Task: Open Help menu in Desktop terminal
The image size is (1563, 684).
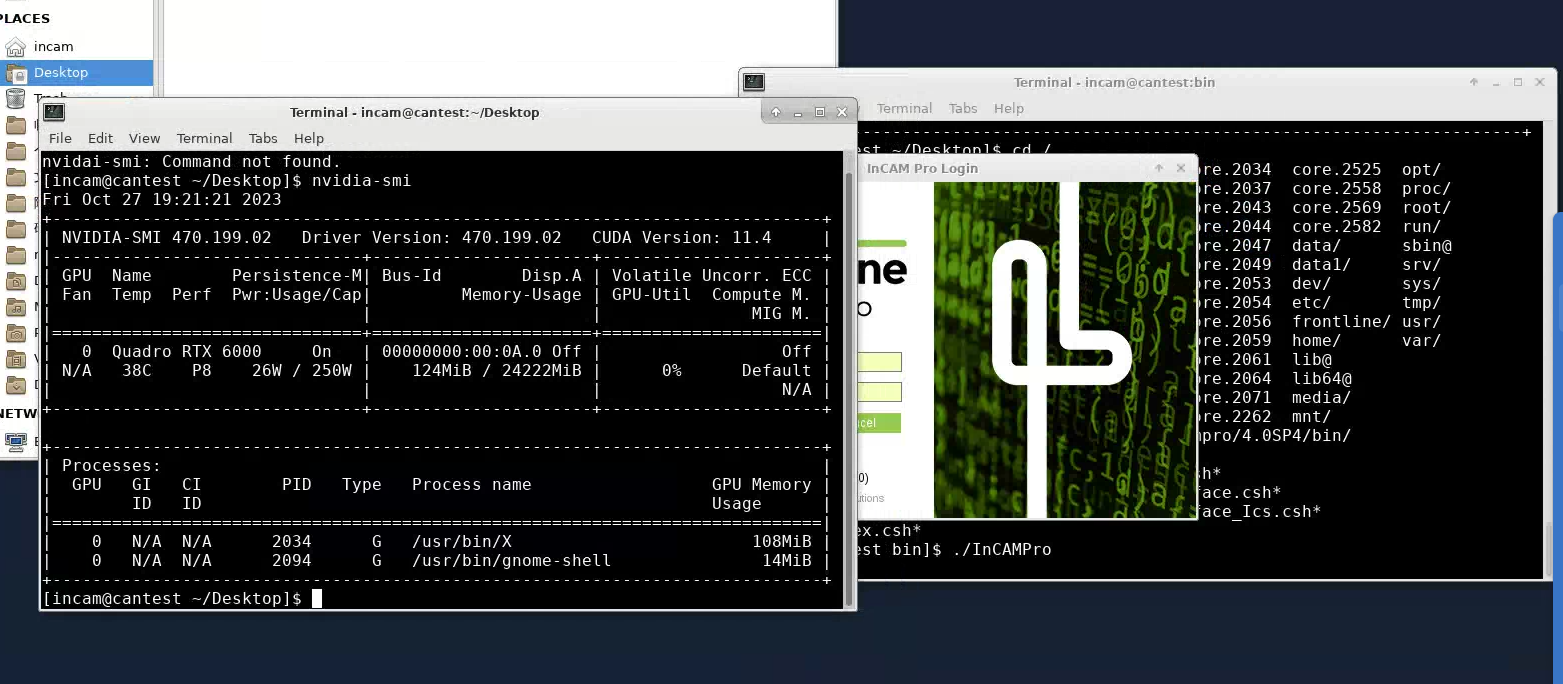Action: [x=309, y=138]
